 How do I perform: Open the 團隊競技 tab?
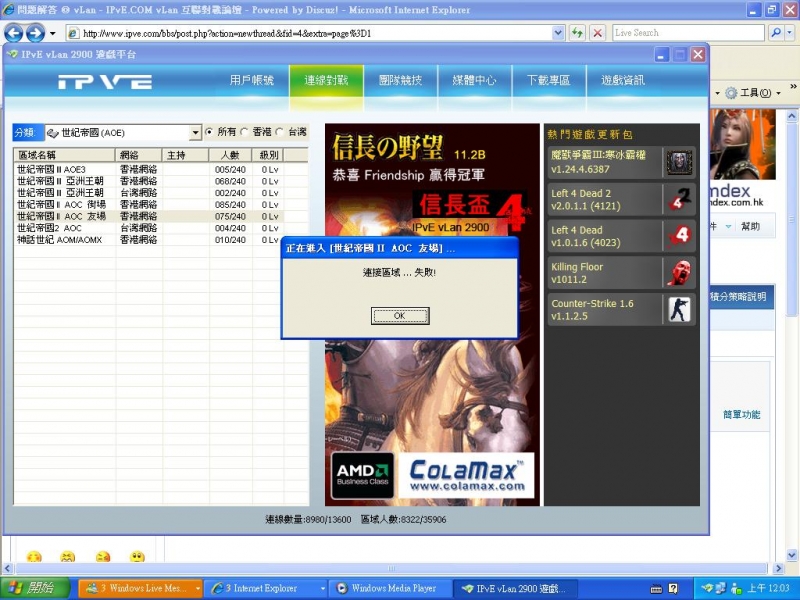tap(401, 80)
